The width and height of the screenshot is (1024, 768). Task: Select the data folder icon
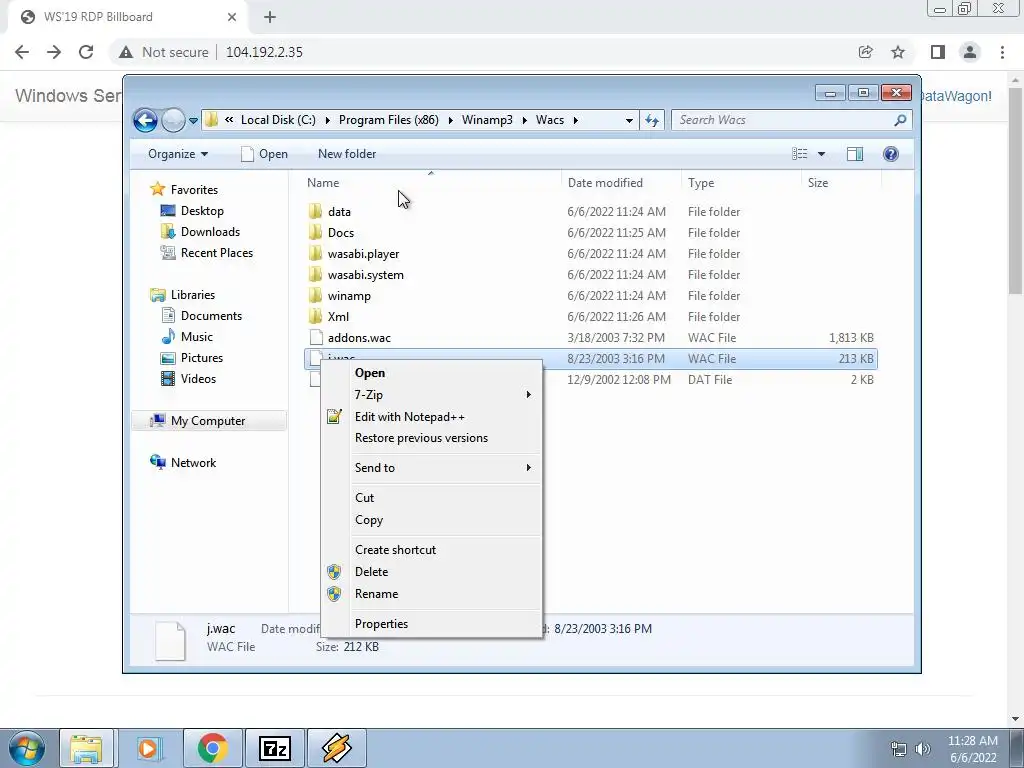coord(315,212)
